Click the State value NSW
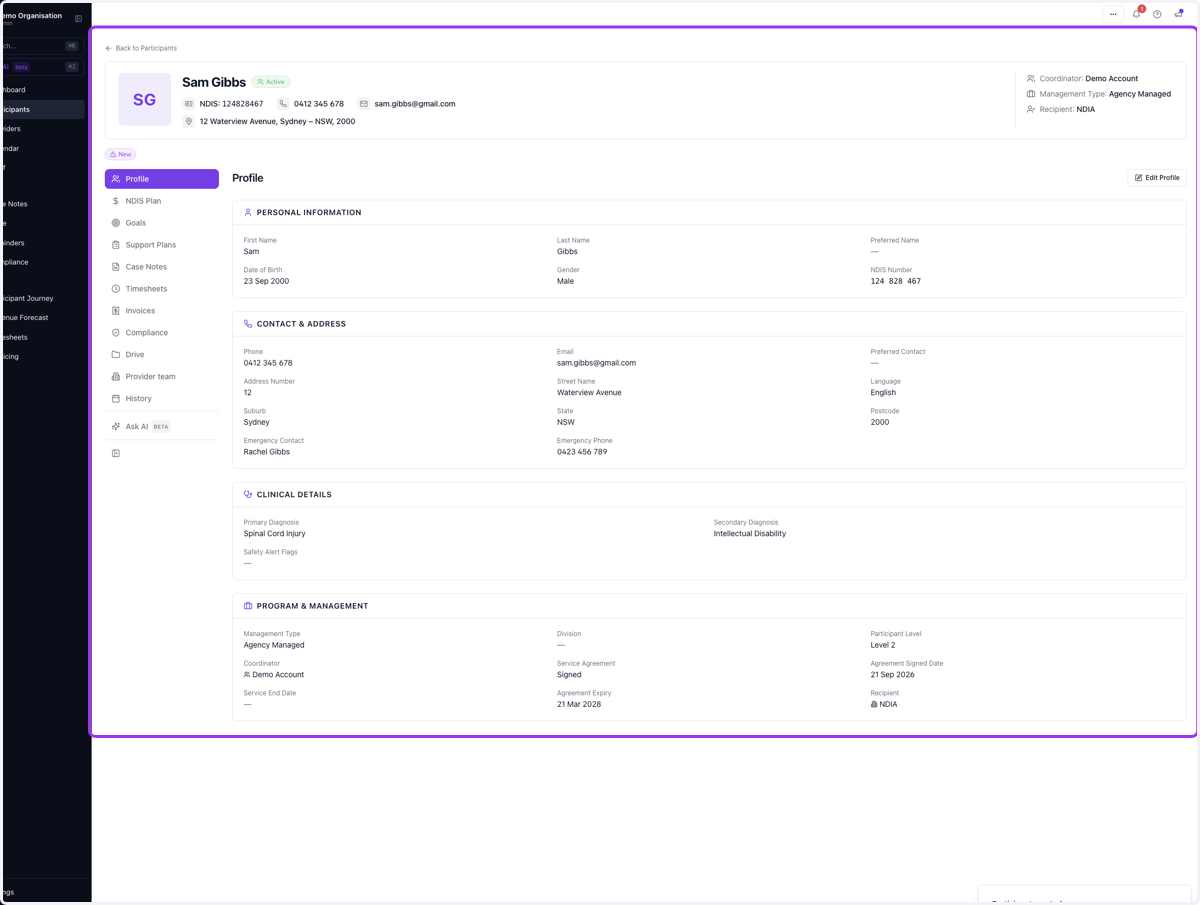This screenshot has width=1200, height=905. pos(566,422)
